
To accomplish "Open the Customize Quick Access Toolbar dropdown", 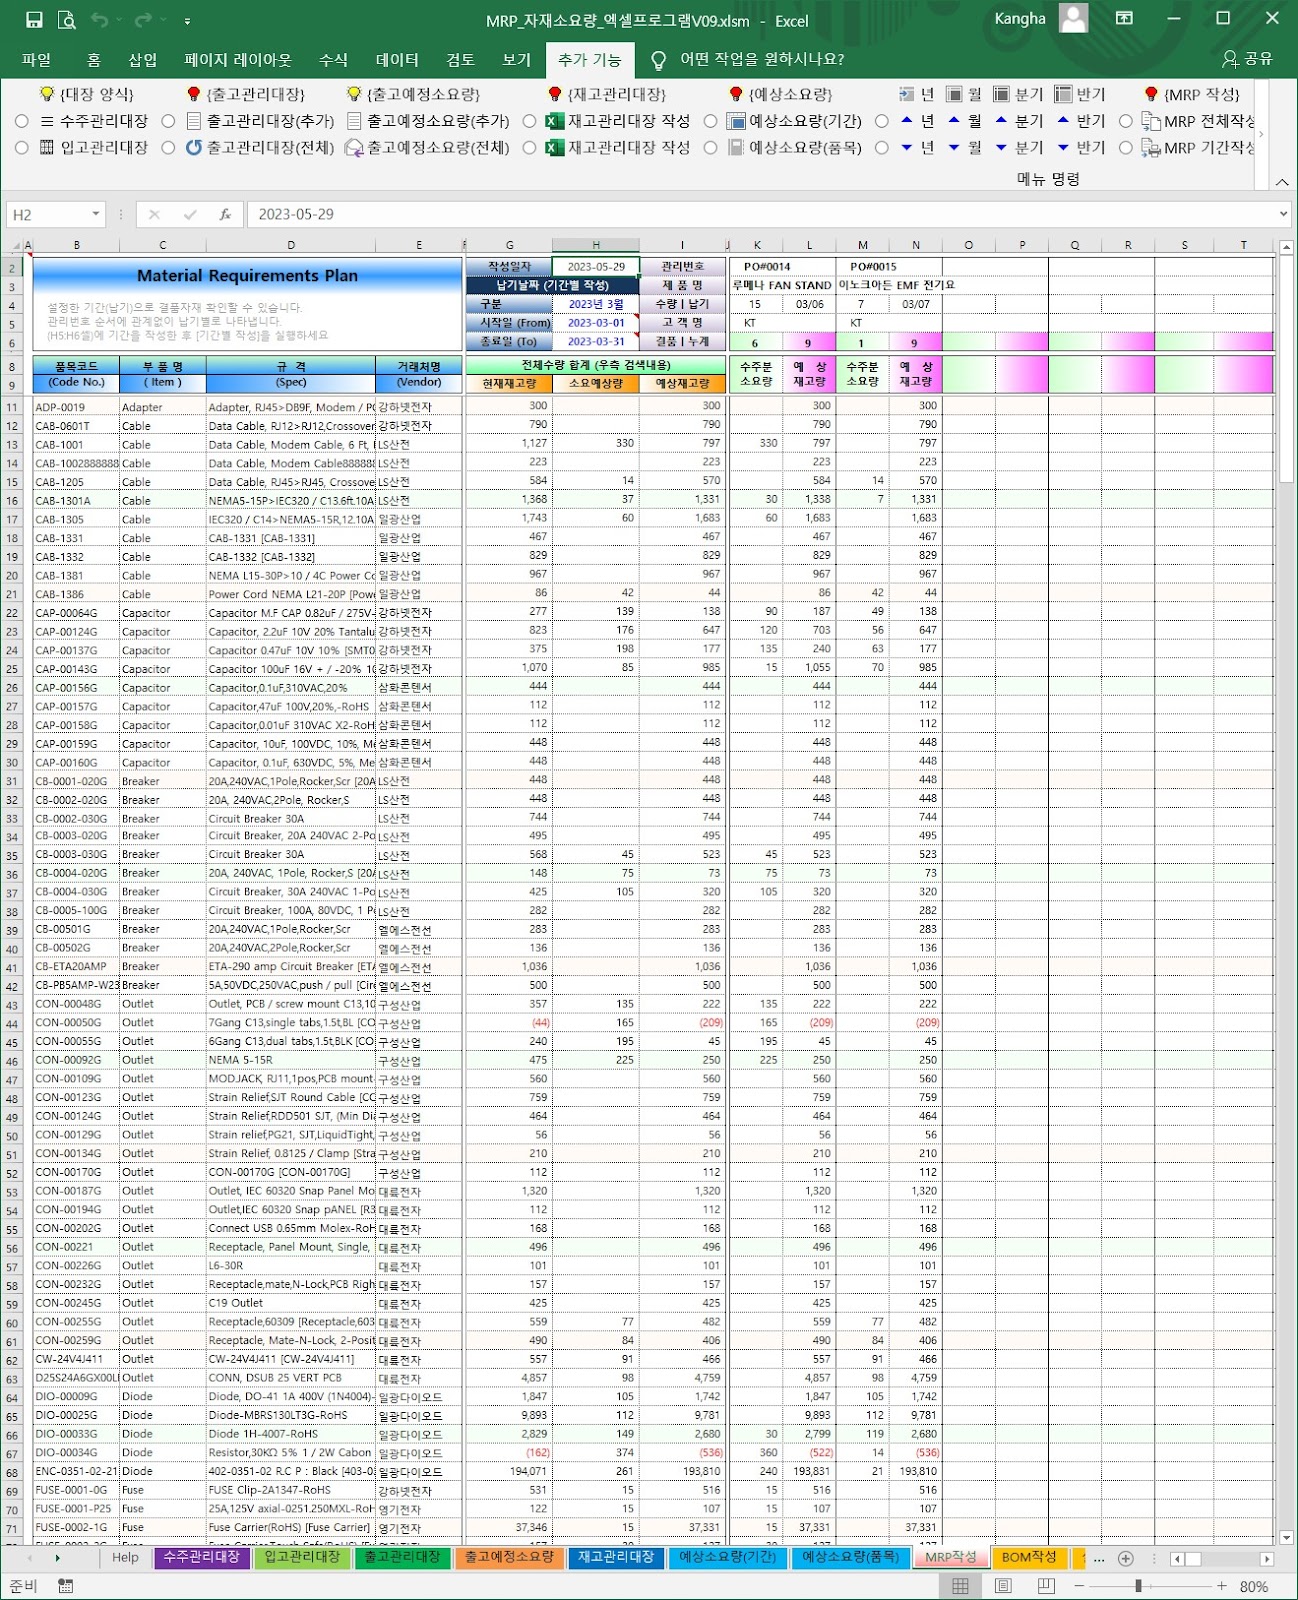I will 188,20.
